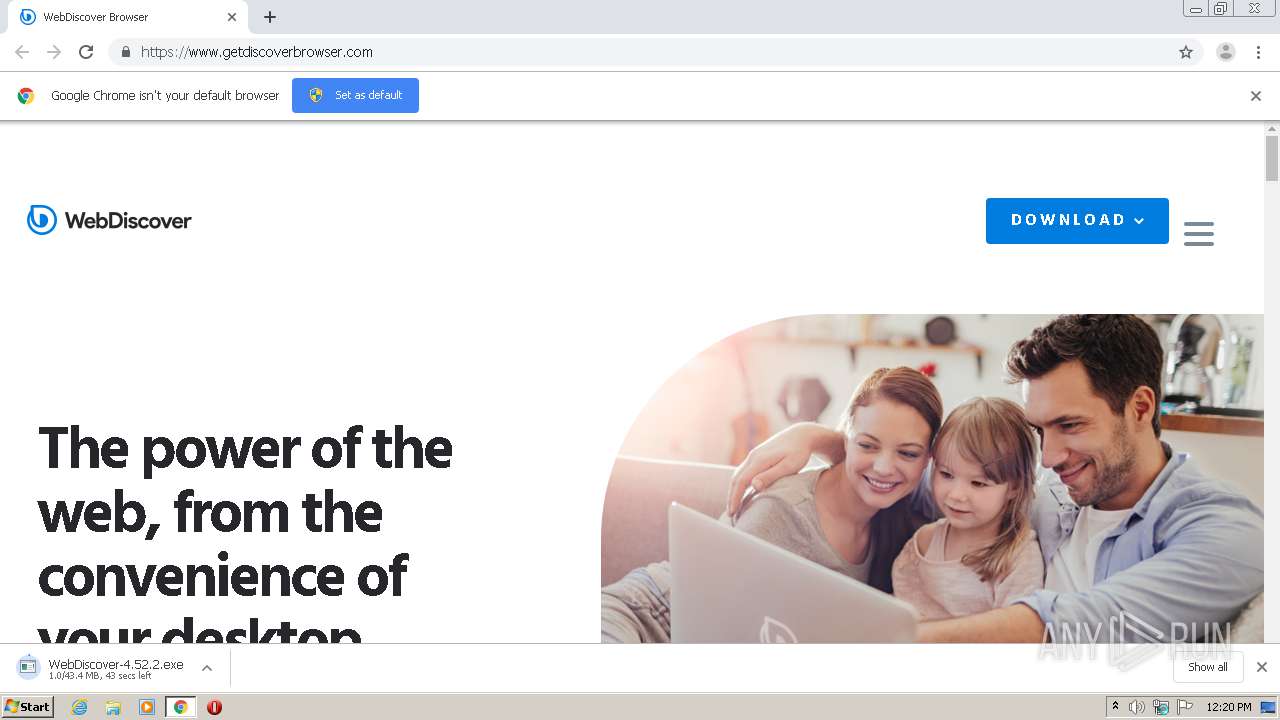The image size is (1280, 720).
Task: Close the downloads bar
Action: (1262, 667)
